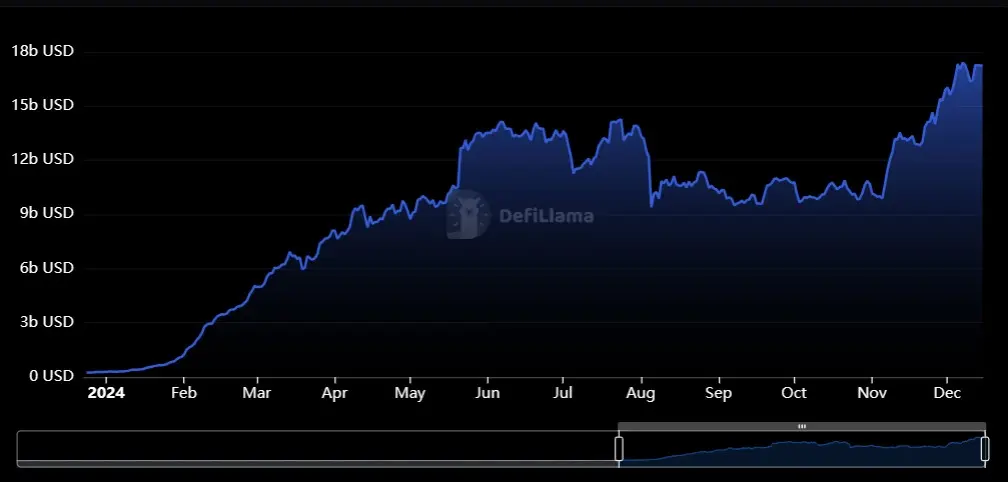Click the Feb marker on time axis
1008x482 pixels.
click(x=184, y=393)
